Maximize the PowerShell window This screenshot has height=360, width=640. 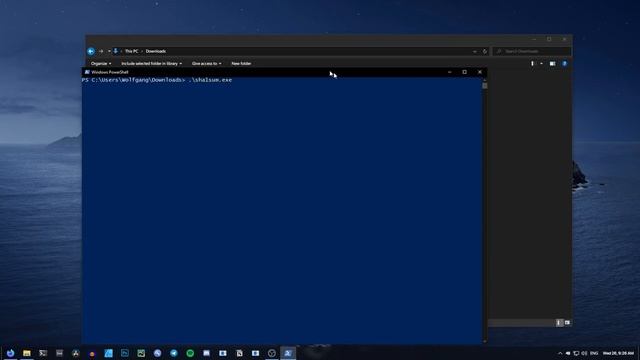pyautogui.click(x=464, y=72)
